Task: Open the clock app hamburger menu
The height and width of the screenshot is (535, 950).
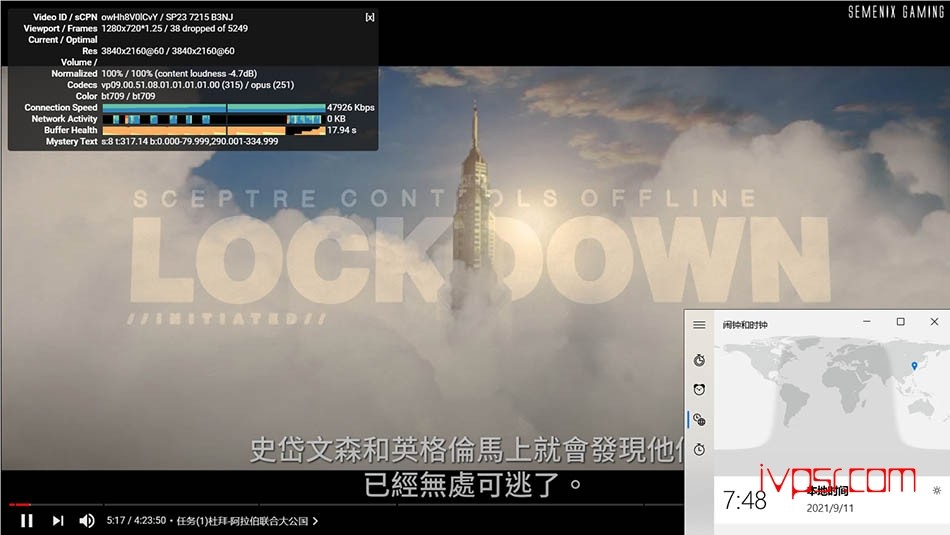Action: tap(699, 325)
